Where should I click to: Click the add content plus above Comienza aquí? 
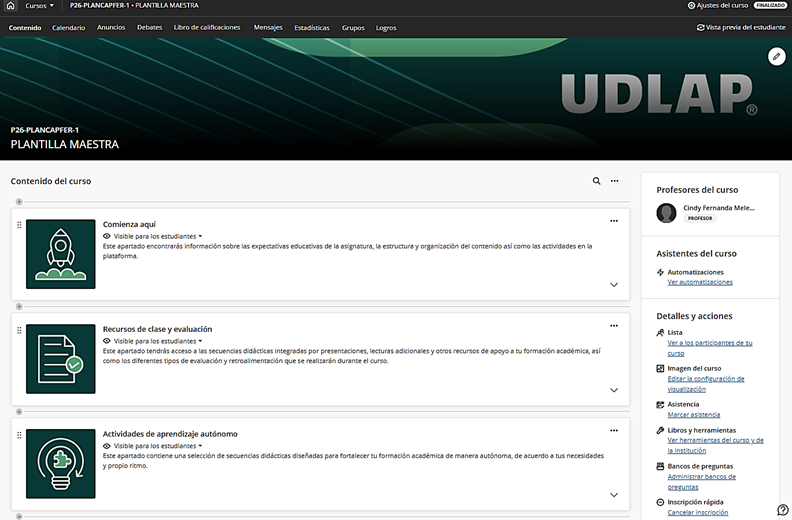pyautogui.click(x=19, y=203)
